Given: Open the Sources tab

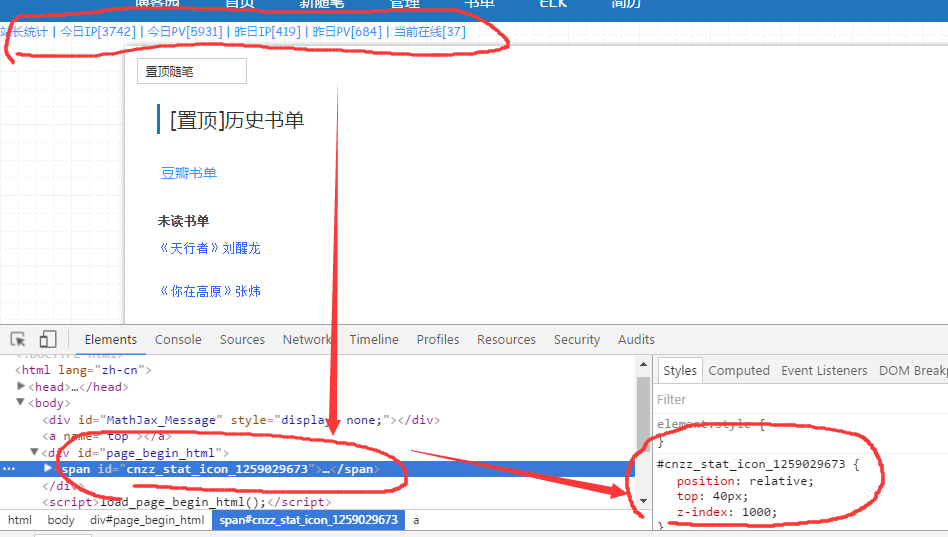Looking at the screenshot, I should tap(242, 339).
